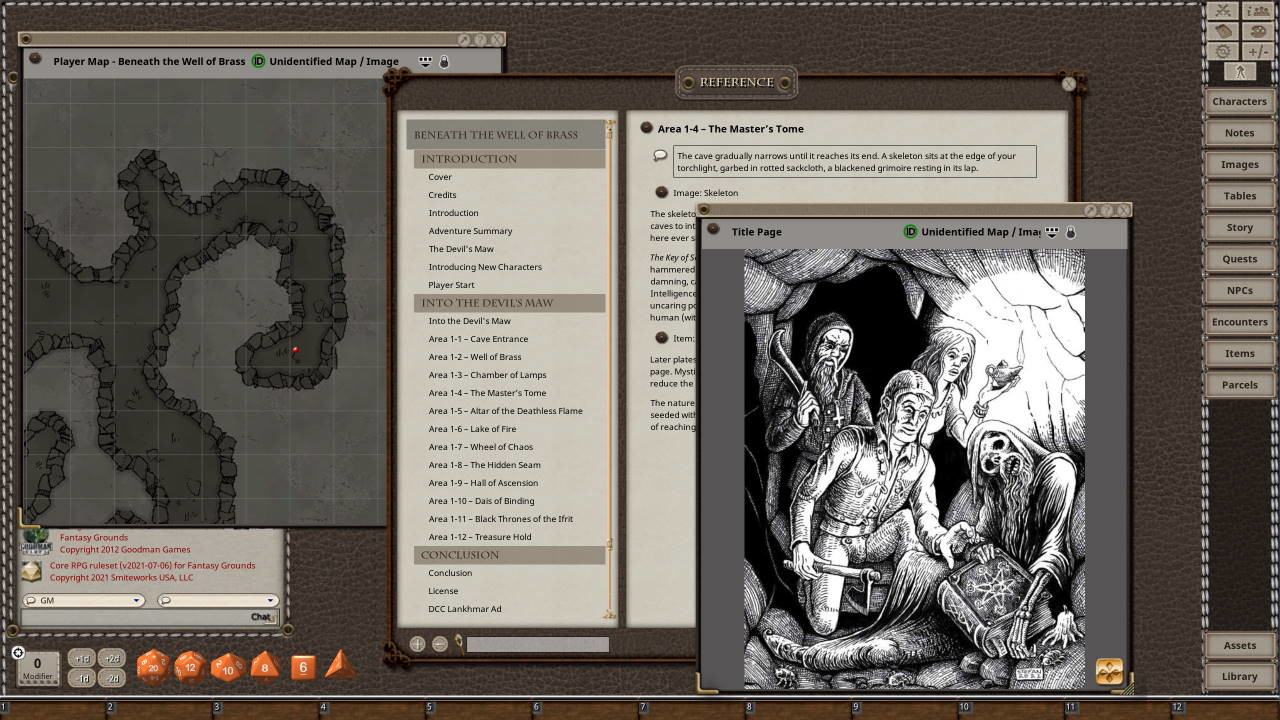Toggle the player-view eye icon on Title Page window
This screenshot has height=720, width=1280.
click(1051, 231)
